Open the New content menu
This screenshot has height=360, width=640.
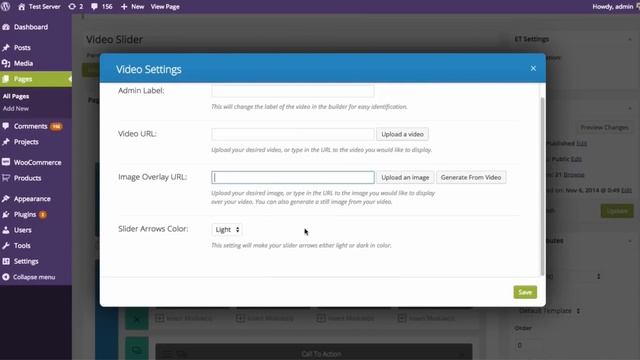pyautogui.click(x=132, y=7)
